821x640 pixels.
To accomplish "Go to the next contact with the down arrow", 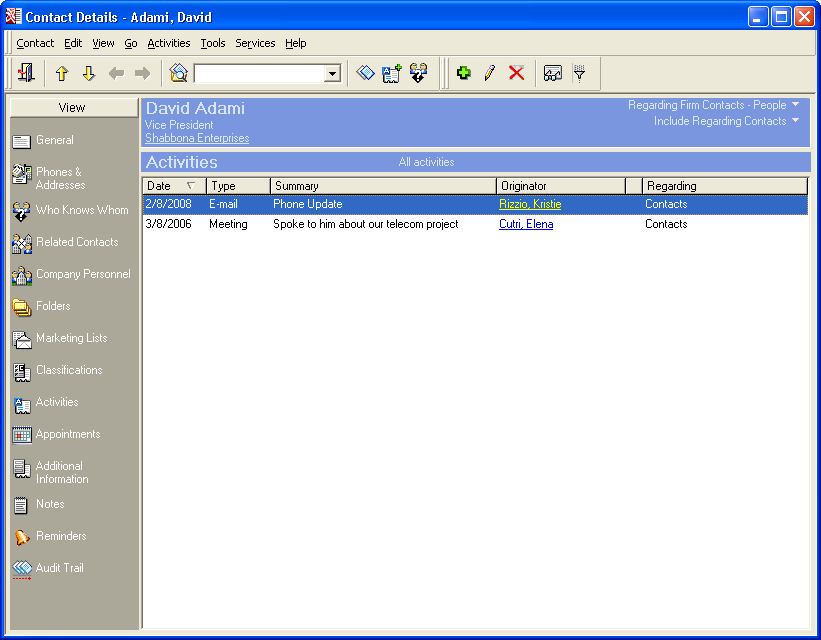I will point(88,72).
